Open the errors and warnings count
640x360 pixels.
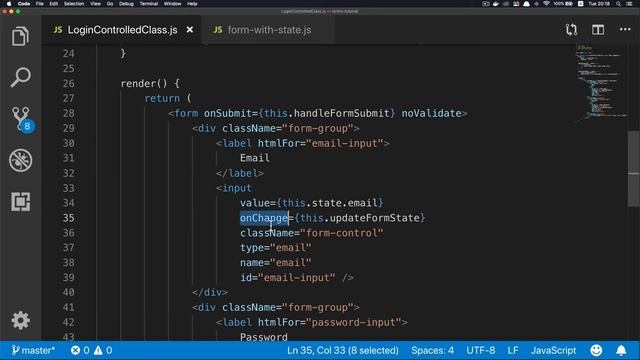91,350
